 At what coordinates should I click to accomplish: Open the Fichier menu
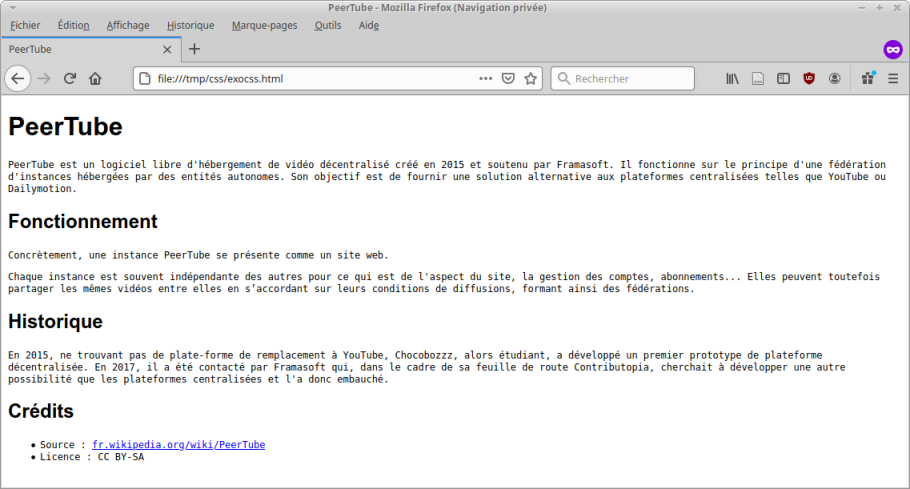[x=25, y=26]
